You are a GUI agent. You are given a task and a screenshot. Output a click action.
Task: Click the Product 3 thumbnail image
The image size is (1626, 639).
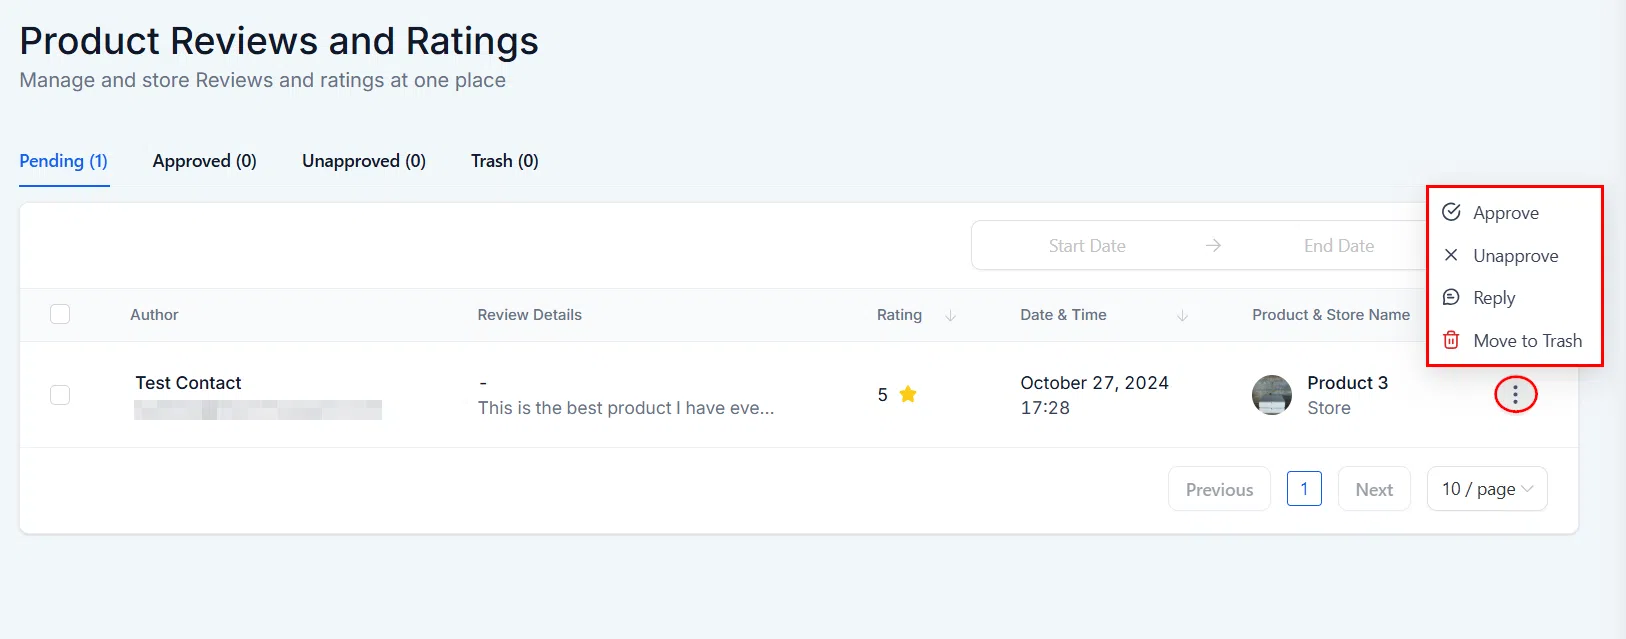point(1272,395)
